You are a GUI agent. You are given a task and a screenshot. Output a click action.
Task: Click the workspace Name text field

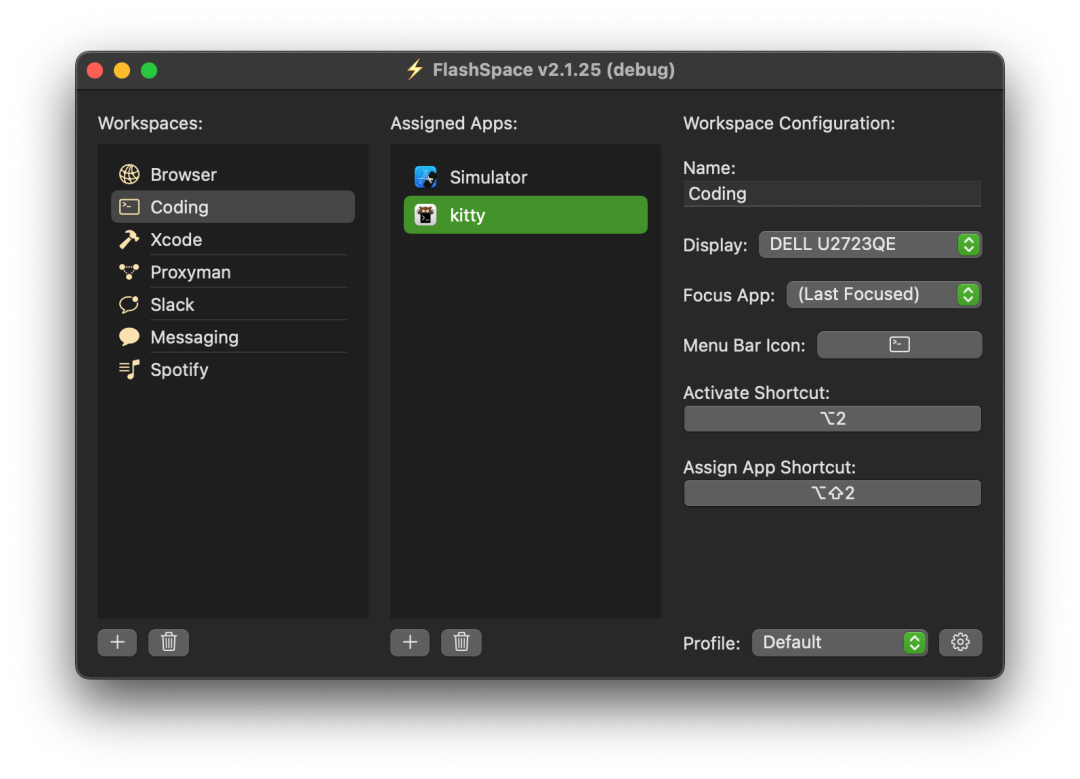tap(831, 193)
